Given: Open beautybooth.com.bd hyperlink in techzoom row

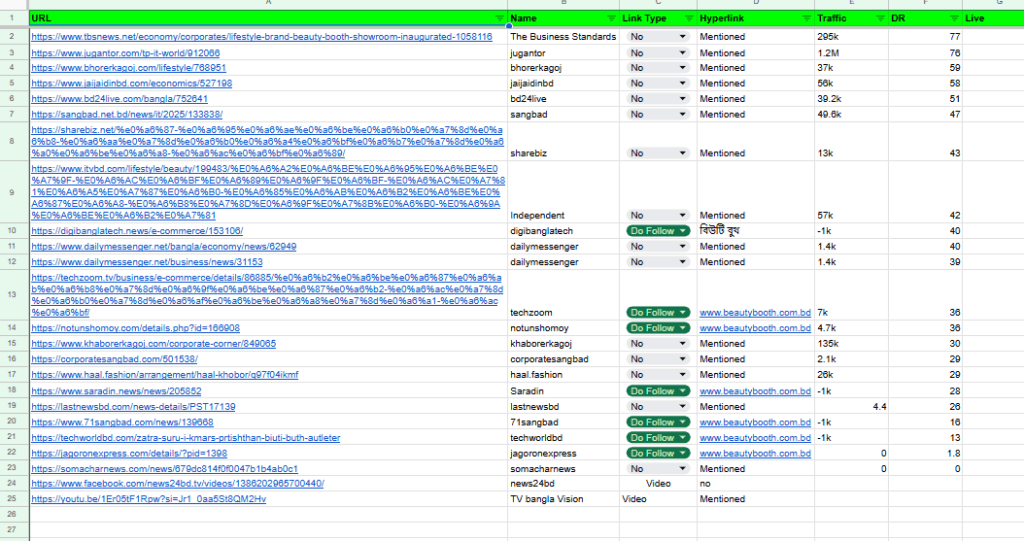Looking at the screenshot, I should click(x=755, y=312).
